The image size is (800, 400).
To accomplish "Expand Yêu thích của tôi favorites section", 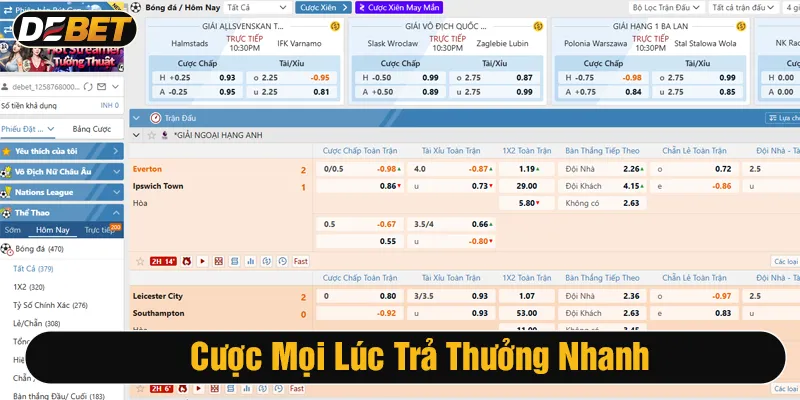I will (62, 151).
